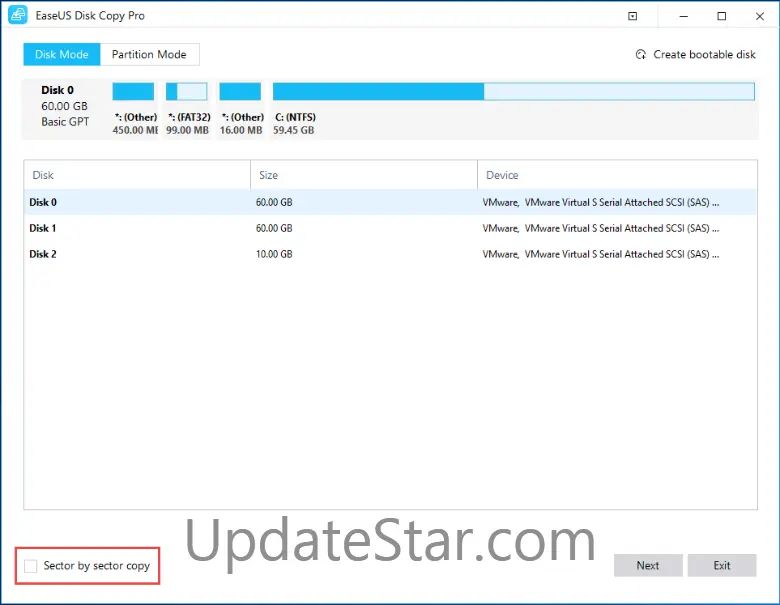The image size is (780, 605).
Task: Click Disk 1's VMware device description
Action: click(x=601, y=228)
